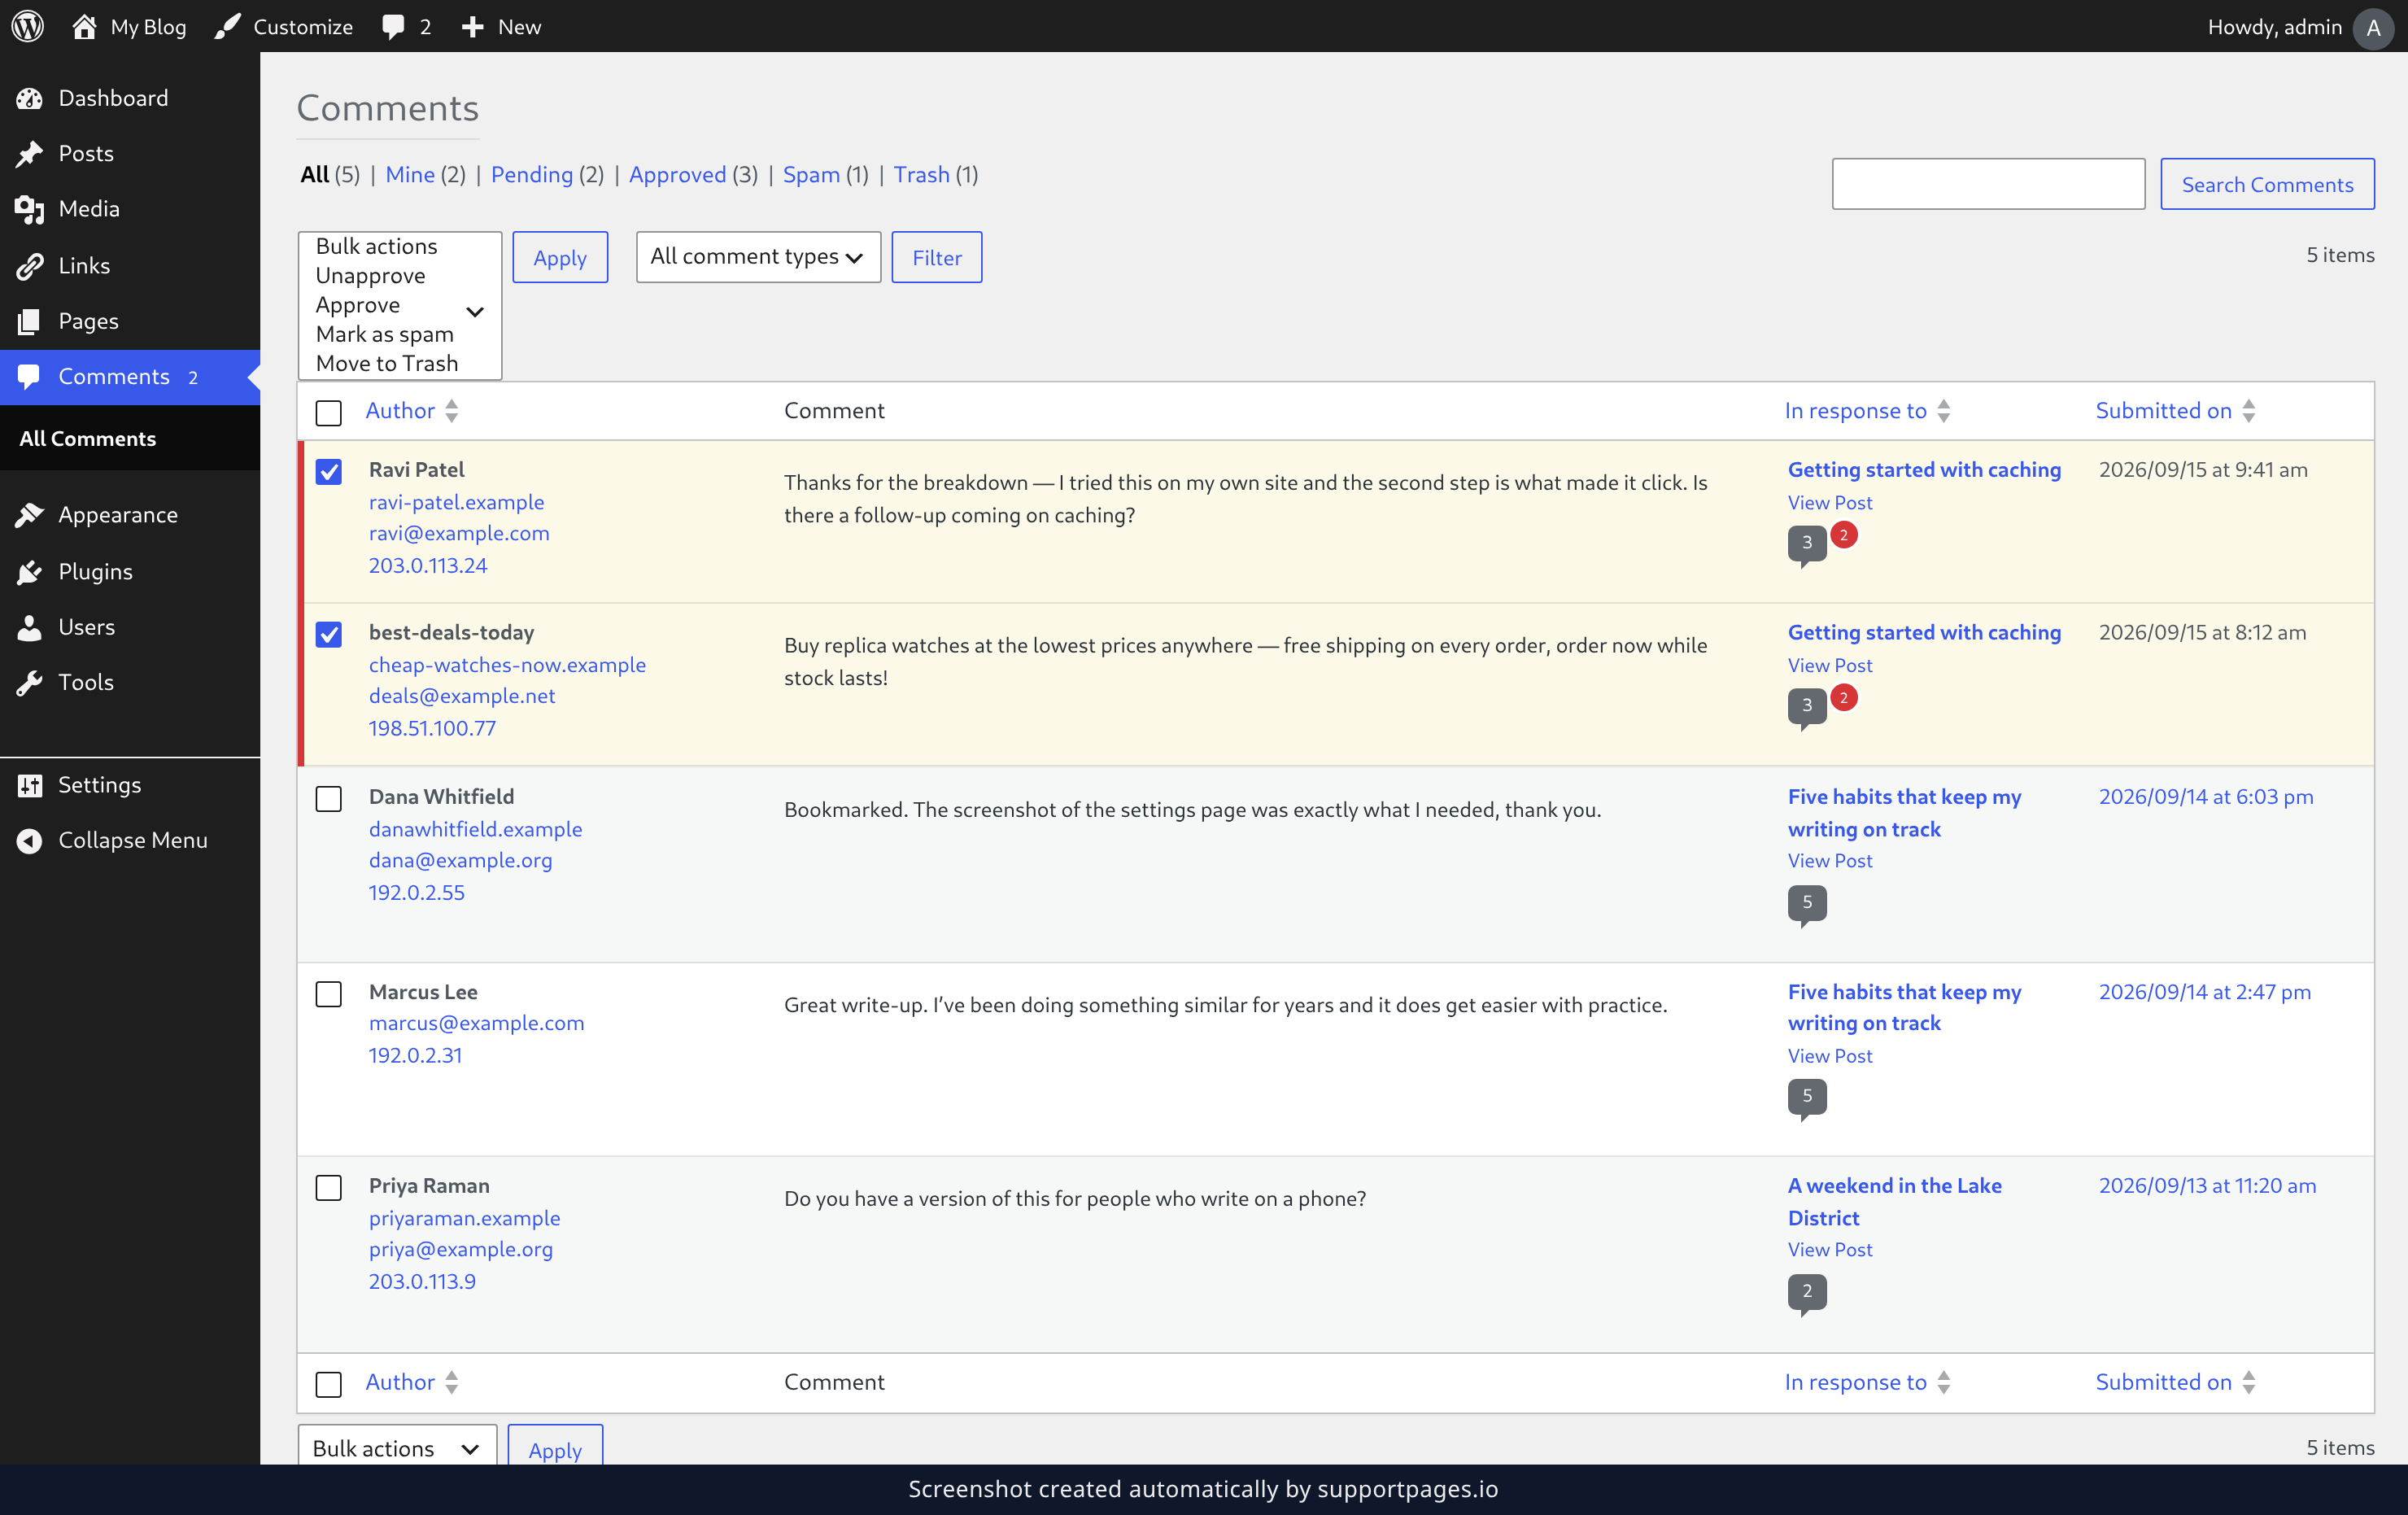The height and width of the screenshot is (1515, 2408).
Task: Click the home icon beside My Blog
Action: pos(84,26)
